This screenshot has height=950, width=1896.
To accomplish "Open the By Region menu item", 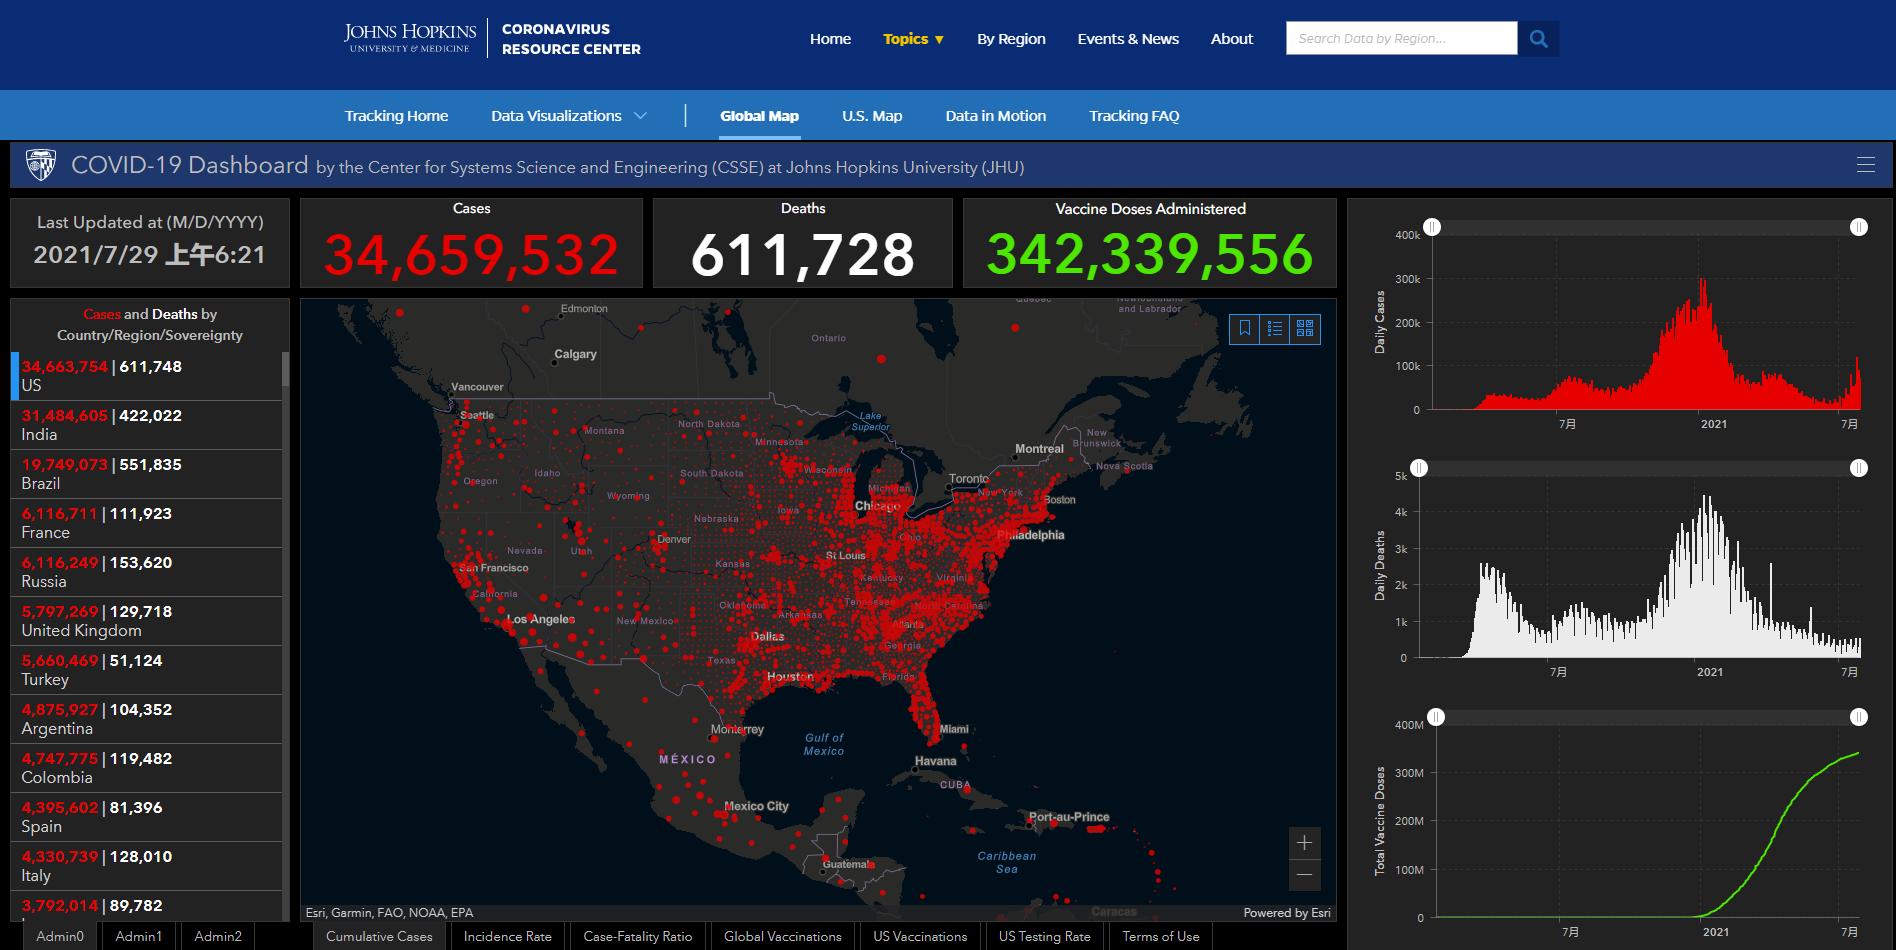I will pos(1011,39).
